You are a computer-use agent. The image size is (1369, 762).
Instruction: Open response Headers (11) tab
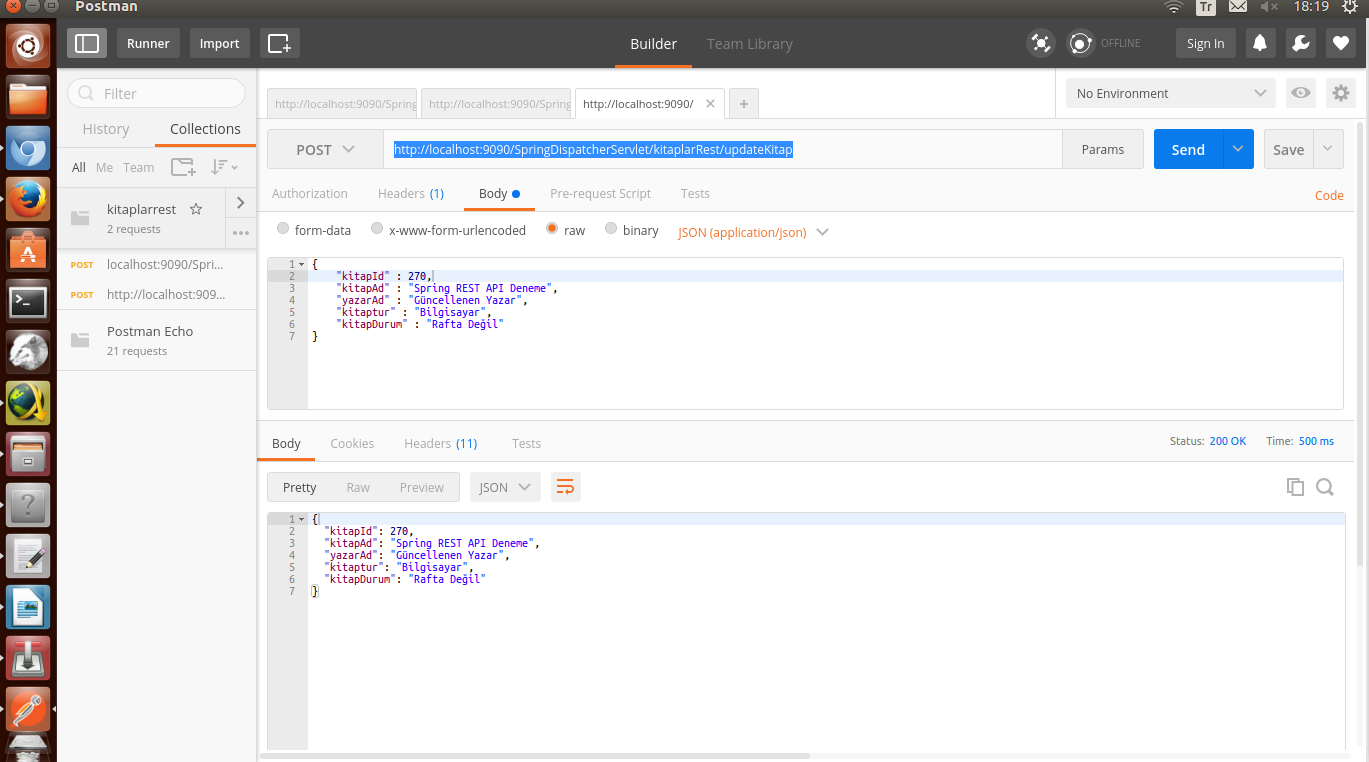pos(440,443)
